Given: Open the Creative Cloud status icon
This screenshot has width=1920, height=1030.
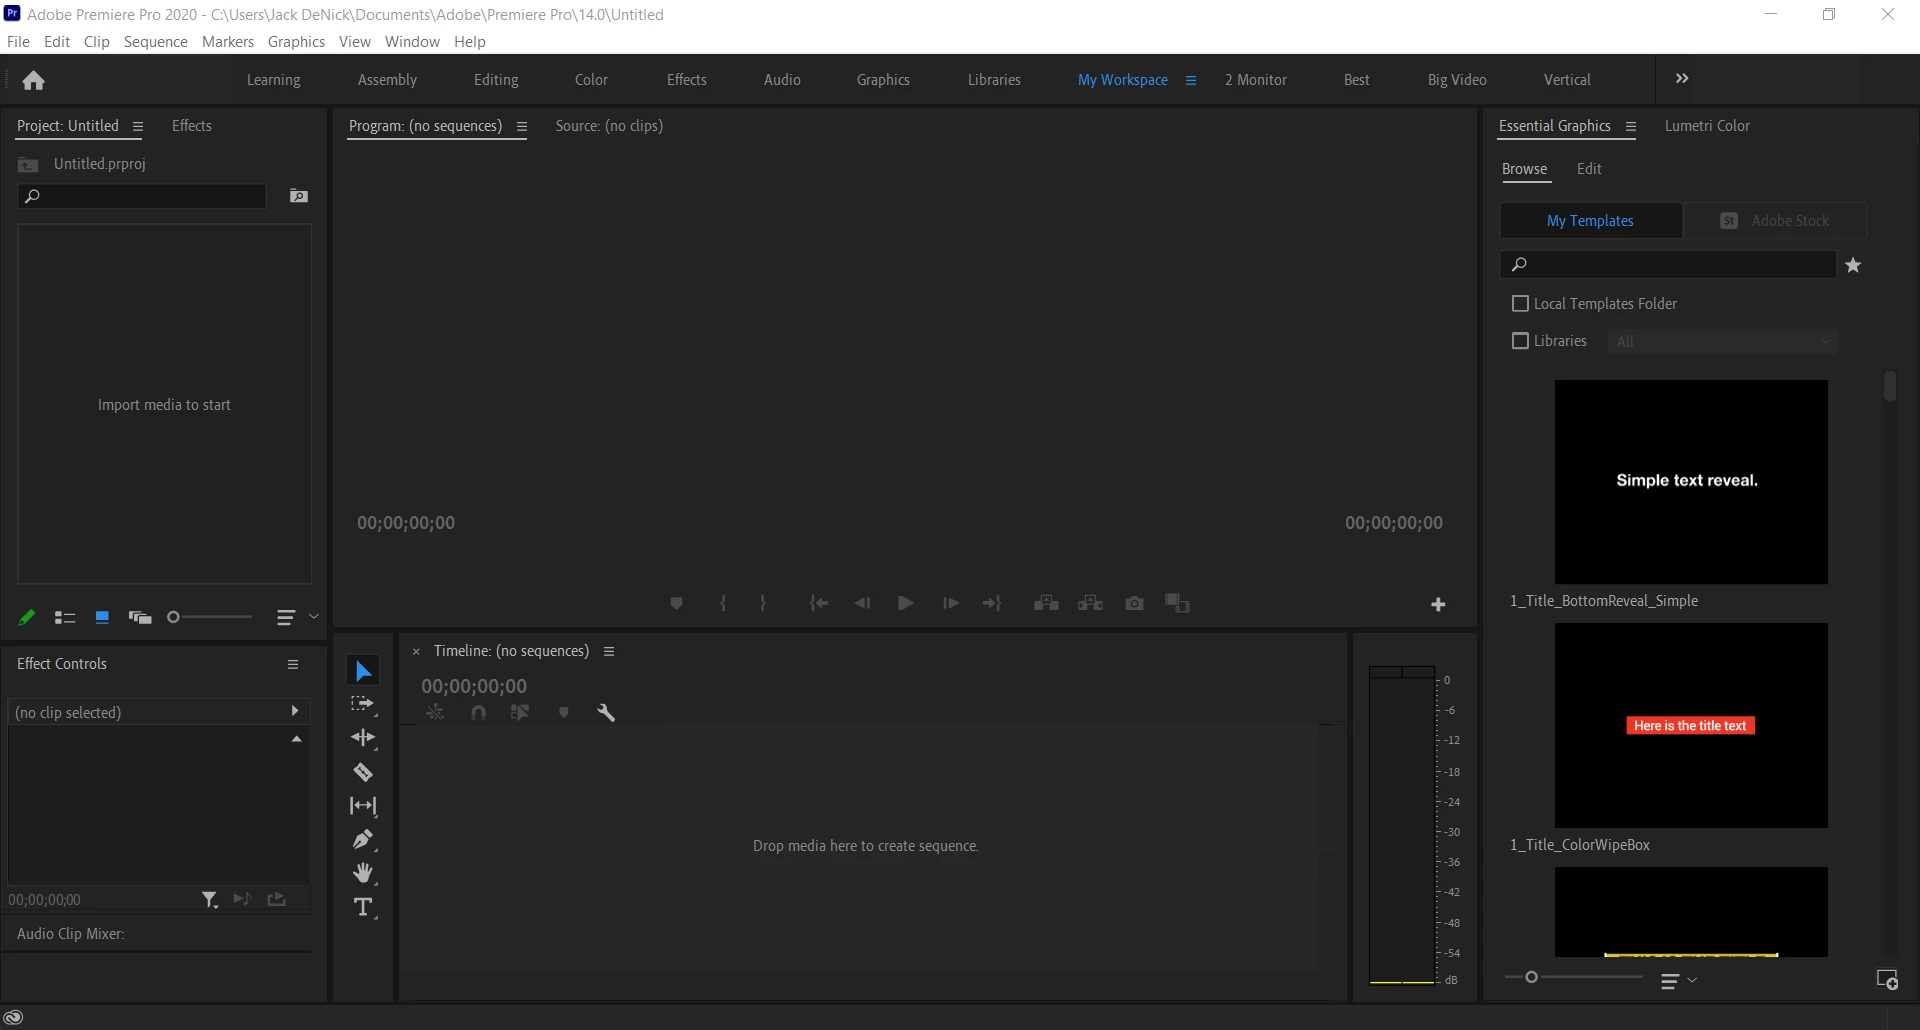Looking at the screenshot, I should click(x=14, y=1017).
